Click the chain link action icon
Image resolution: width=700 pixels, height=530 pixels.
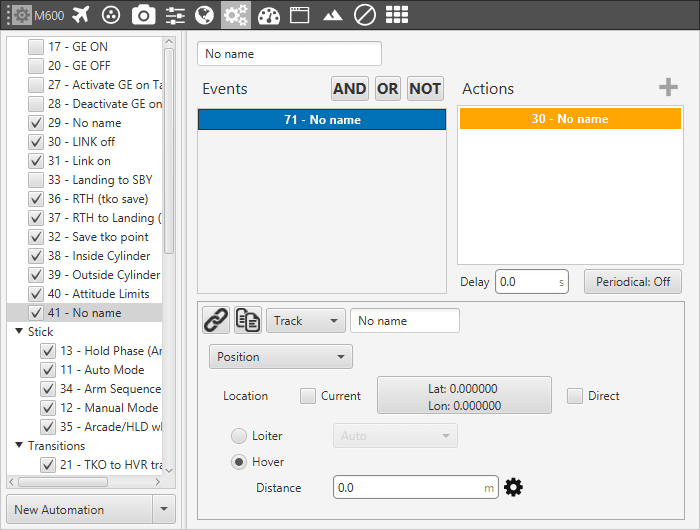(x=216, y=320)
